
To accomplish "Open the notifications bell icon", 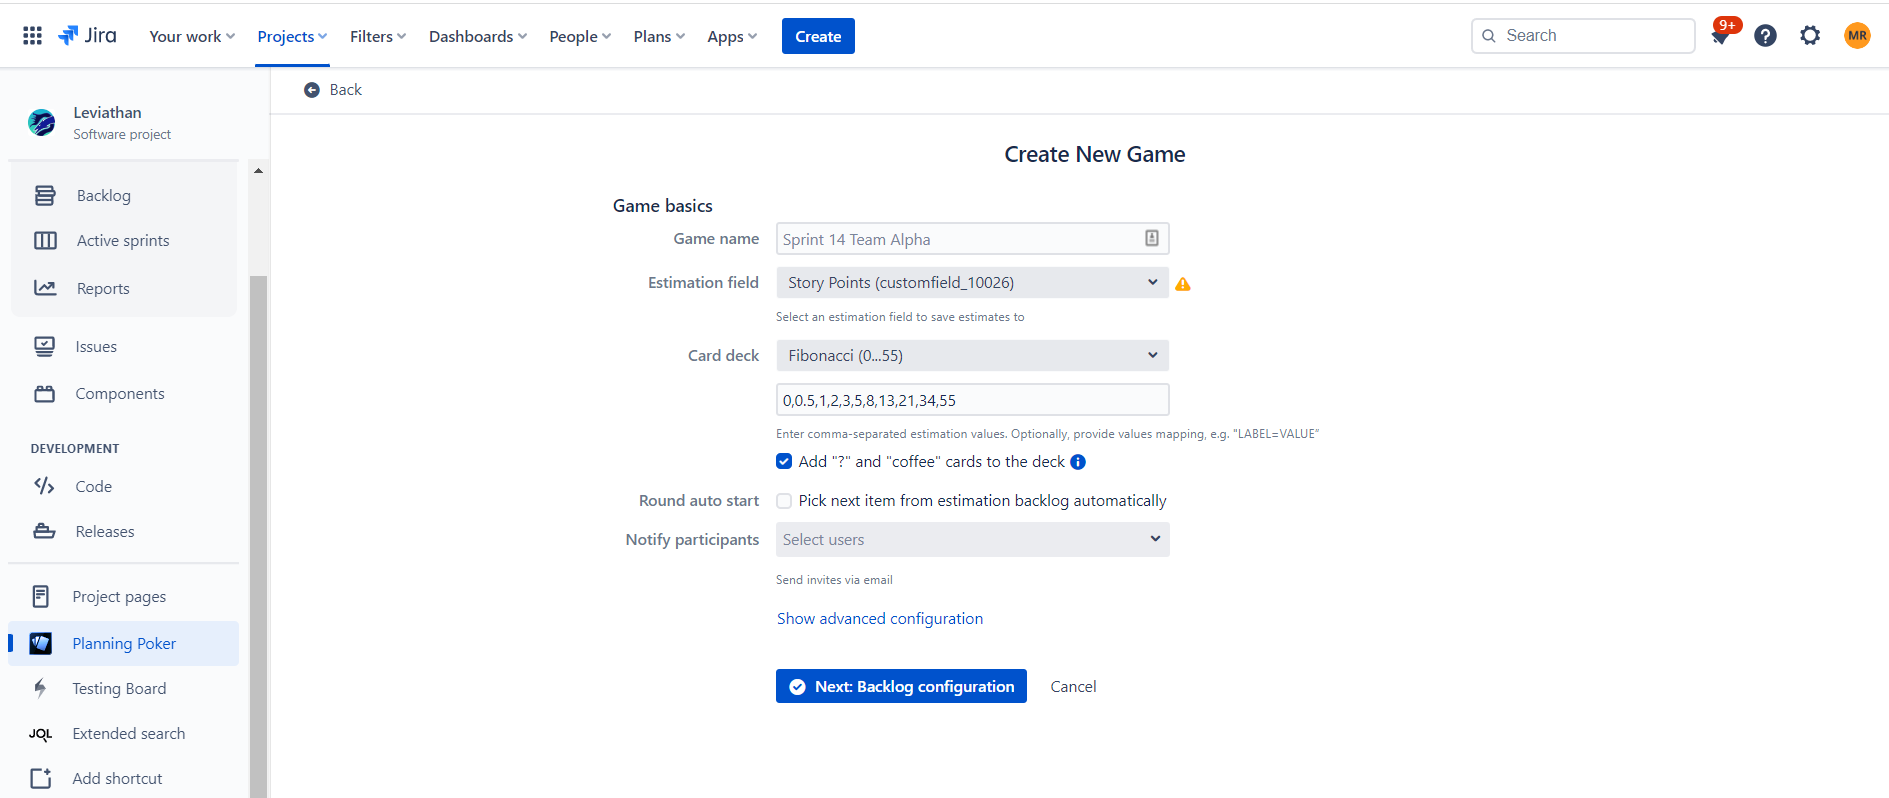I will pyautogui.click(x=1720, y=37).
